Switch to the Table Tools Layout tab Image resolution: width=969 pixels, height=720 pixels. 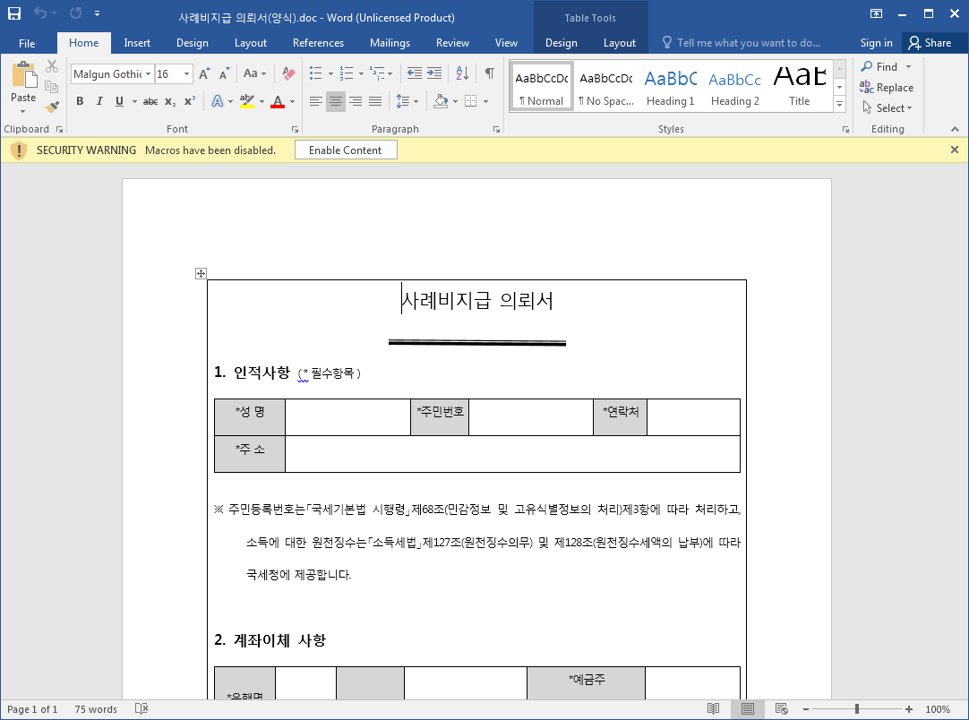click(619, 43)
